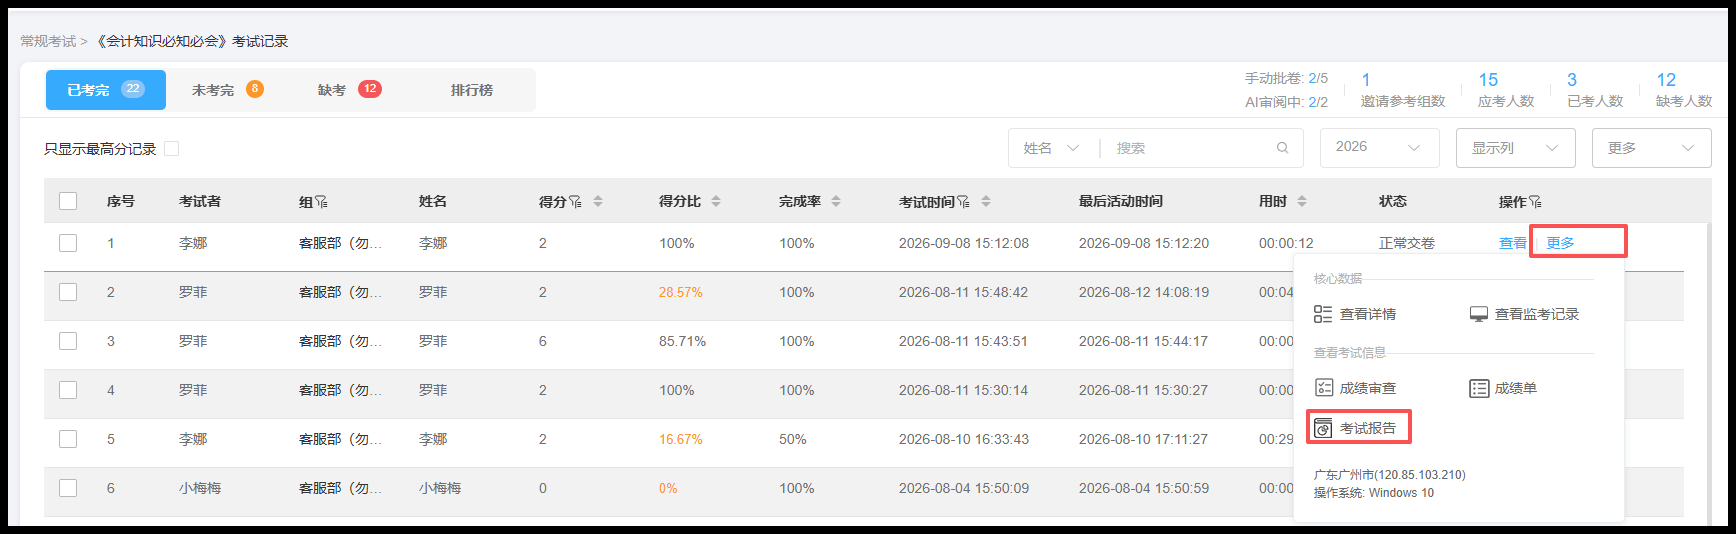Sort by 得分比 column
This screenshot has width=1736, height=534.
tap(716, 201)
